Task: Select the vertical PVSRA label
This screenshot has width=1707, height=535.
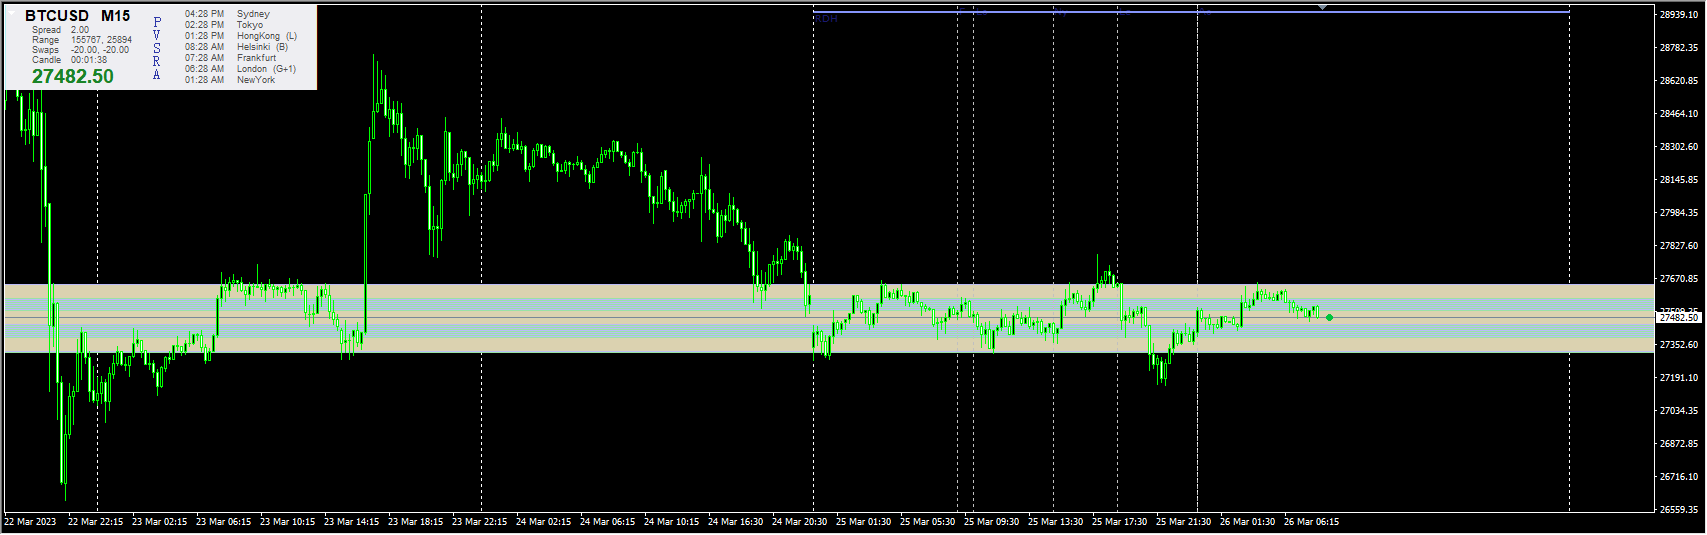Action: 156,48
